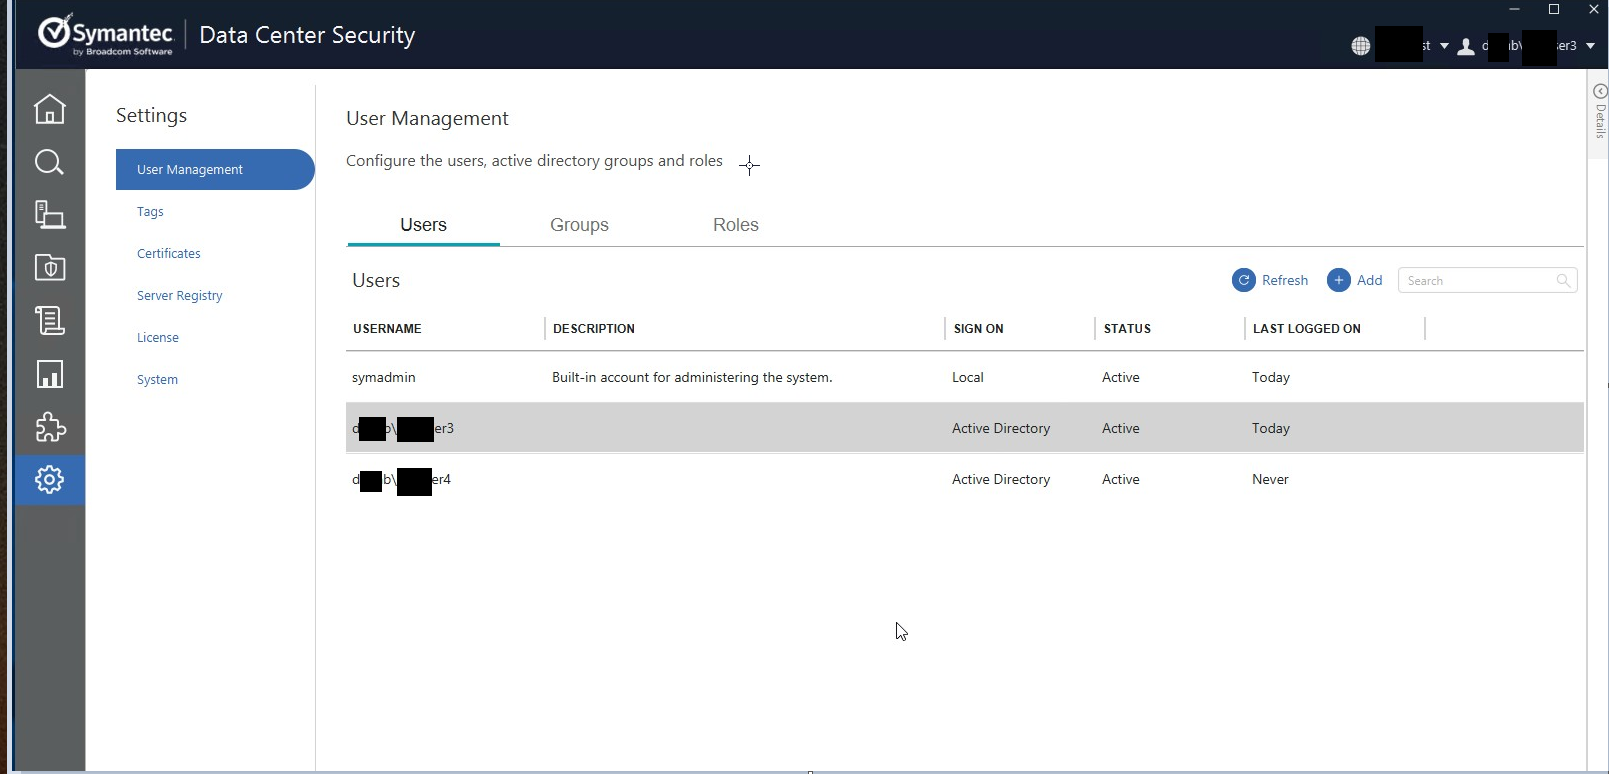Image resolution: width=1609 pixels, height=774 pixels.
Task: Select the symadmin user row
Action: [x=384, y=378]
